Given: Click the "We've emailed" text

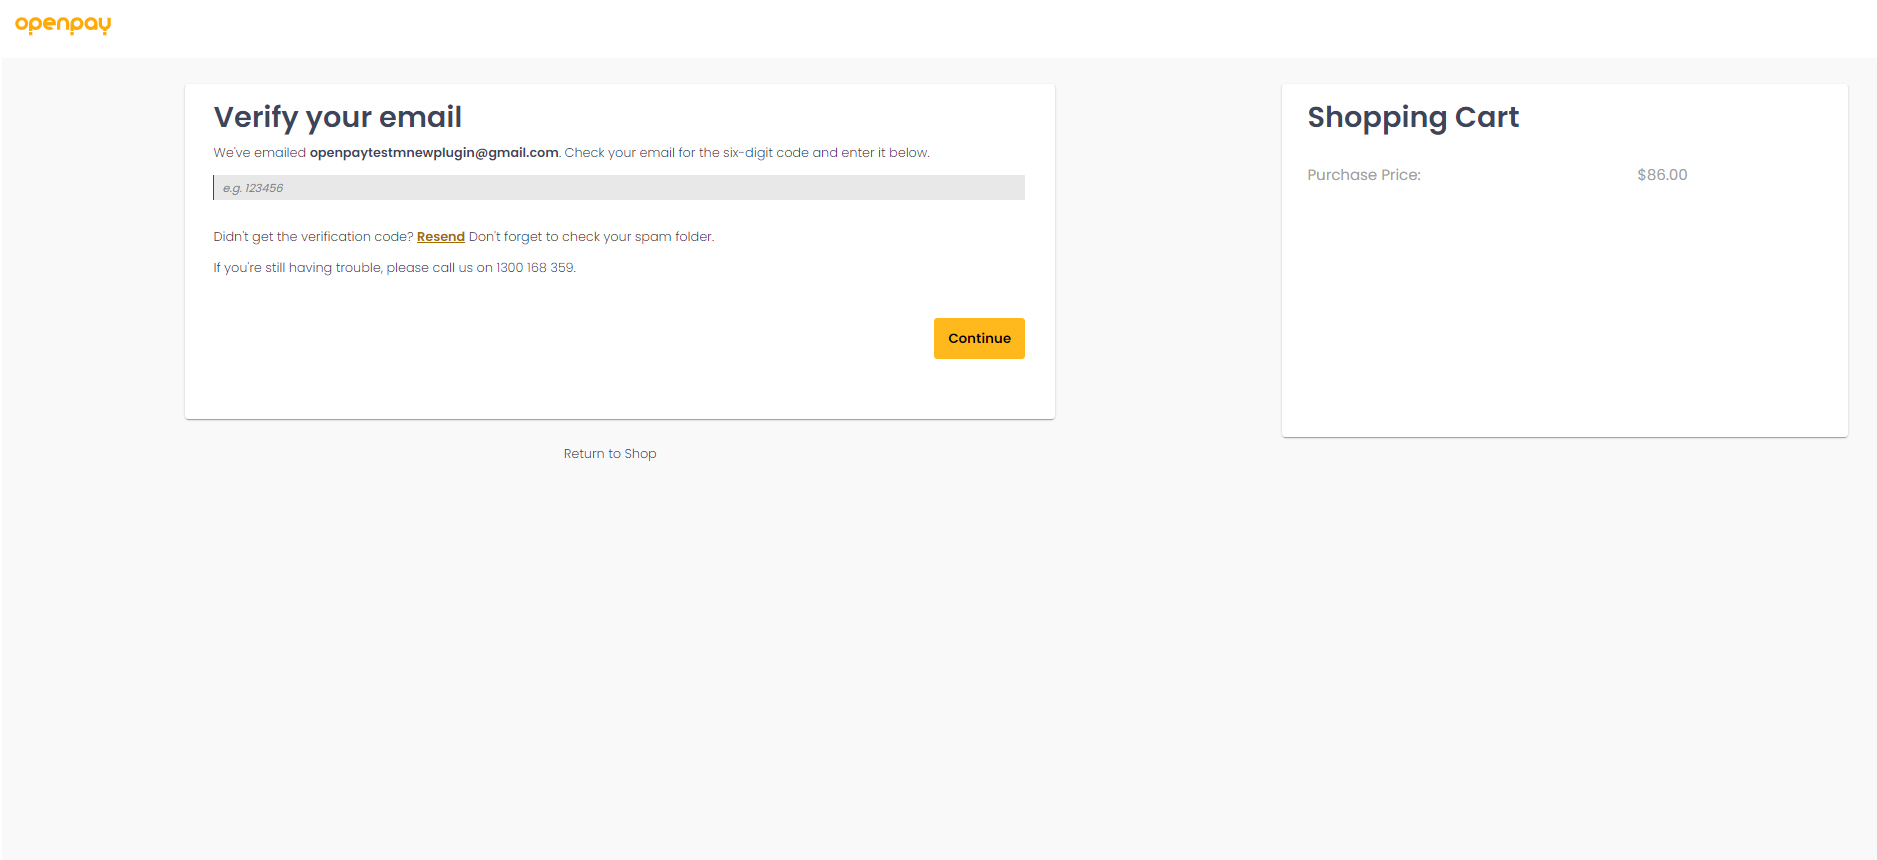Looking at the screenshot, I should [x=259, y=153].
